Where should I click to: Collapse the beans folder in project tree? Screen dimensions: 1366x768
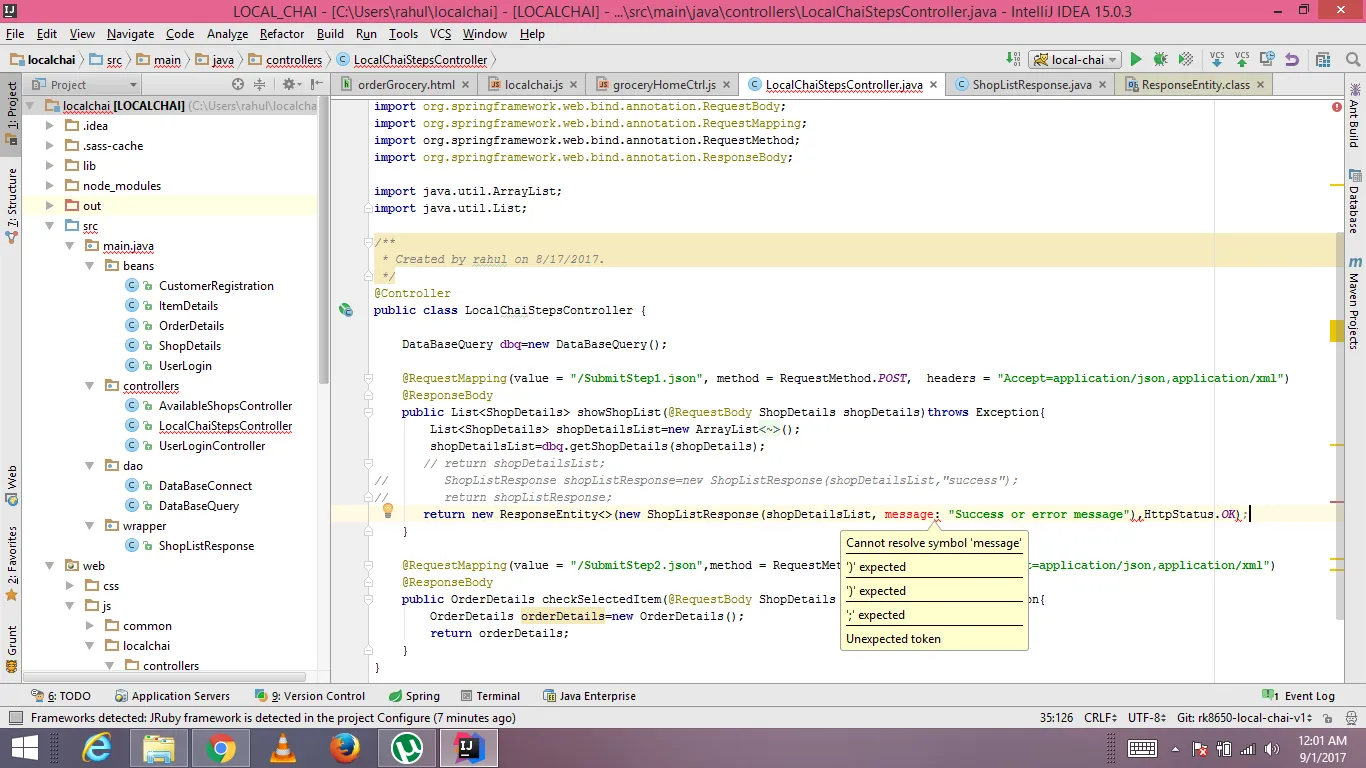91,266
